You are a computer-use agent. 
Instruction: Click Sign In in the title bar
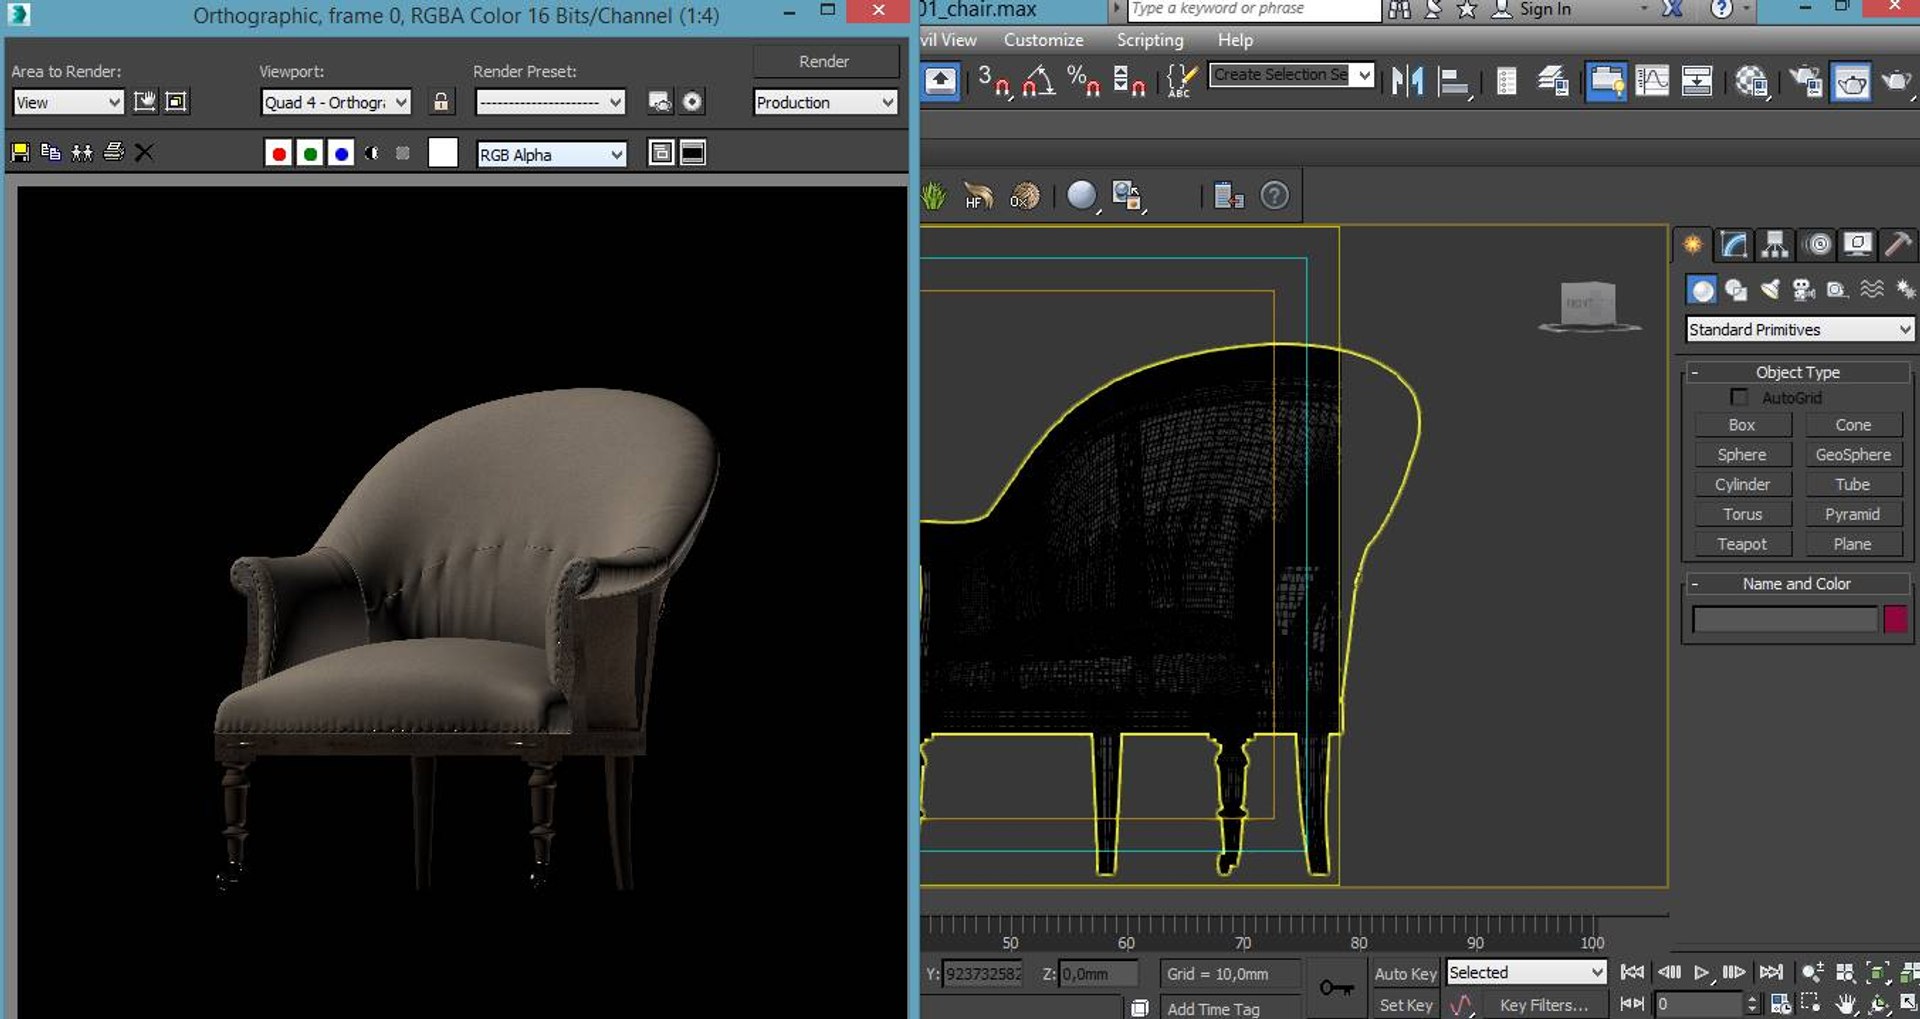(1545, 9)
